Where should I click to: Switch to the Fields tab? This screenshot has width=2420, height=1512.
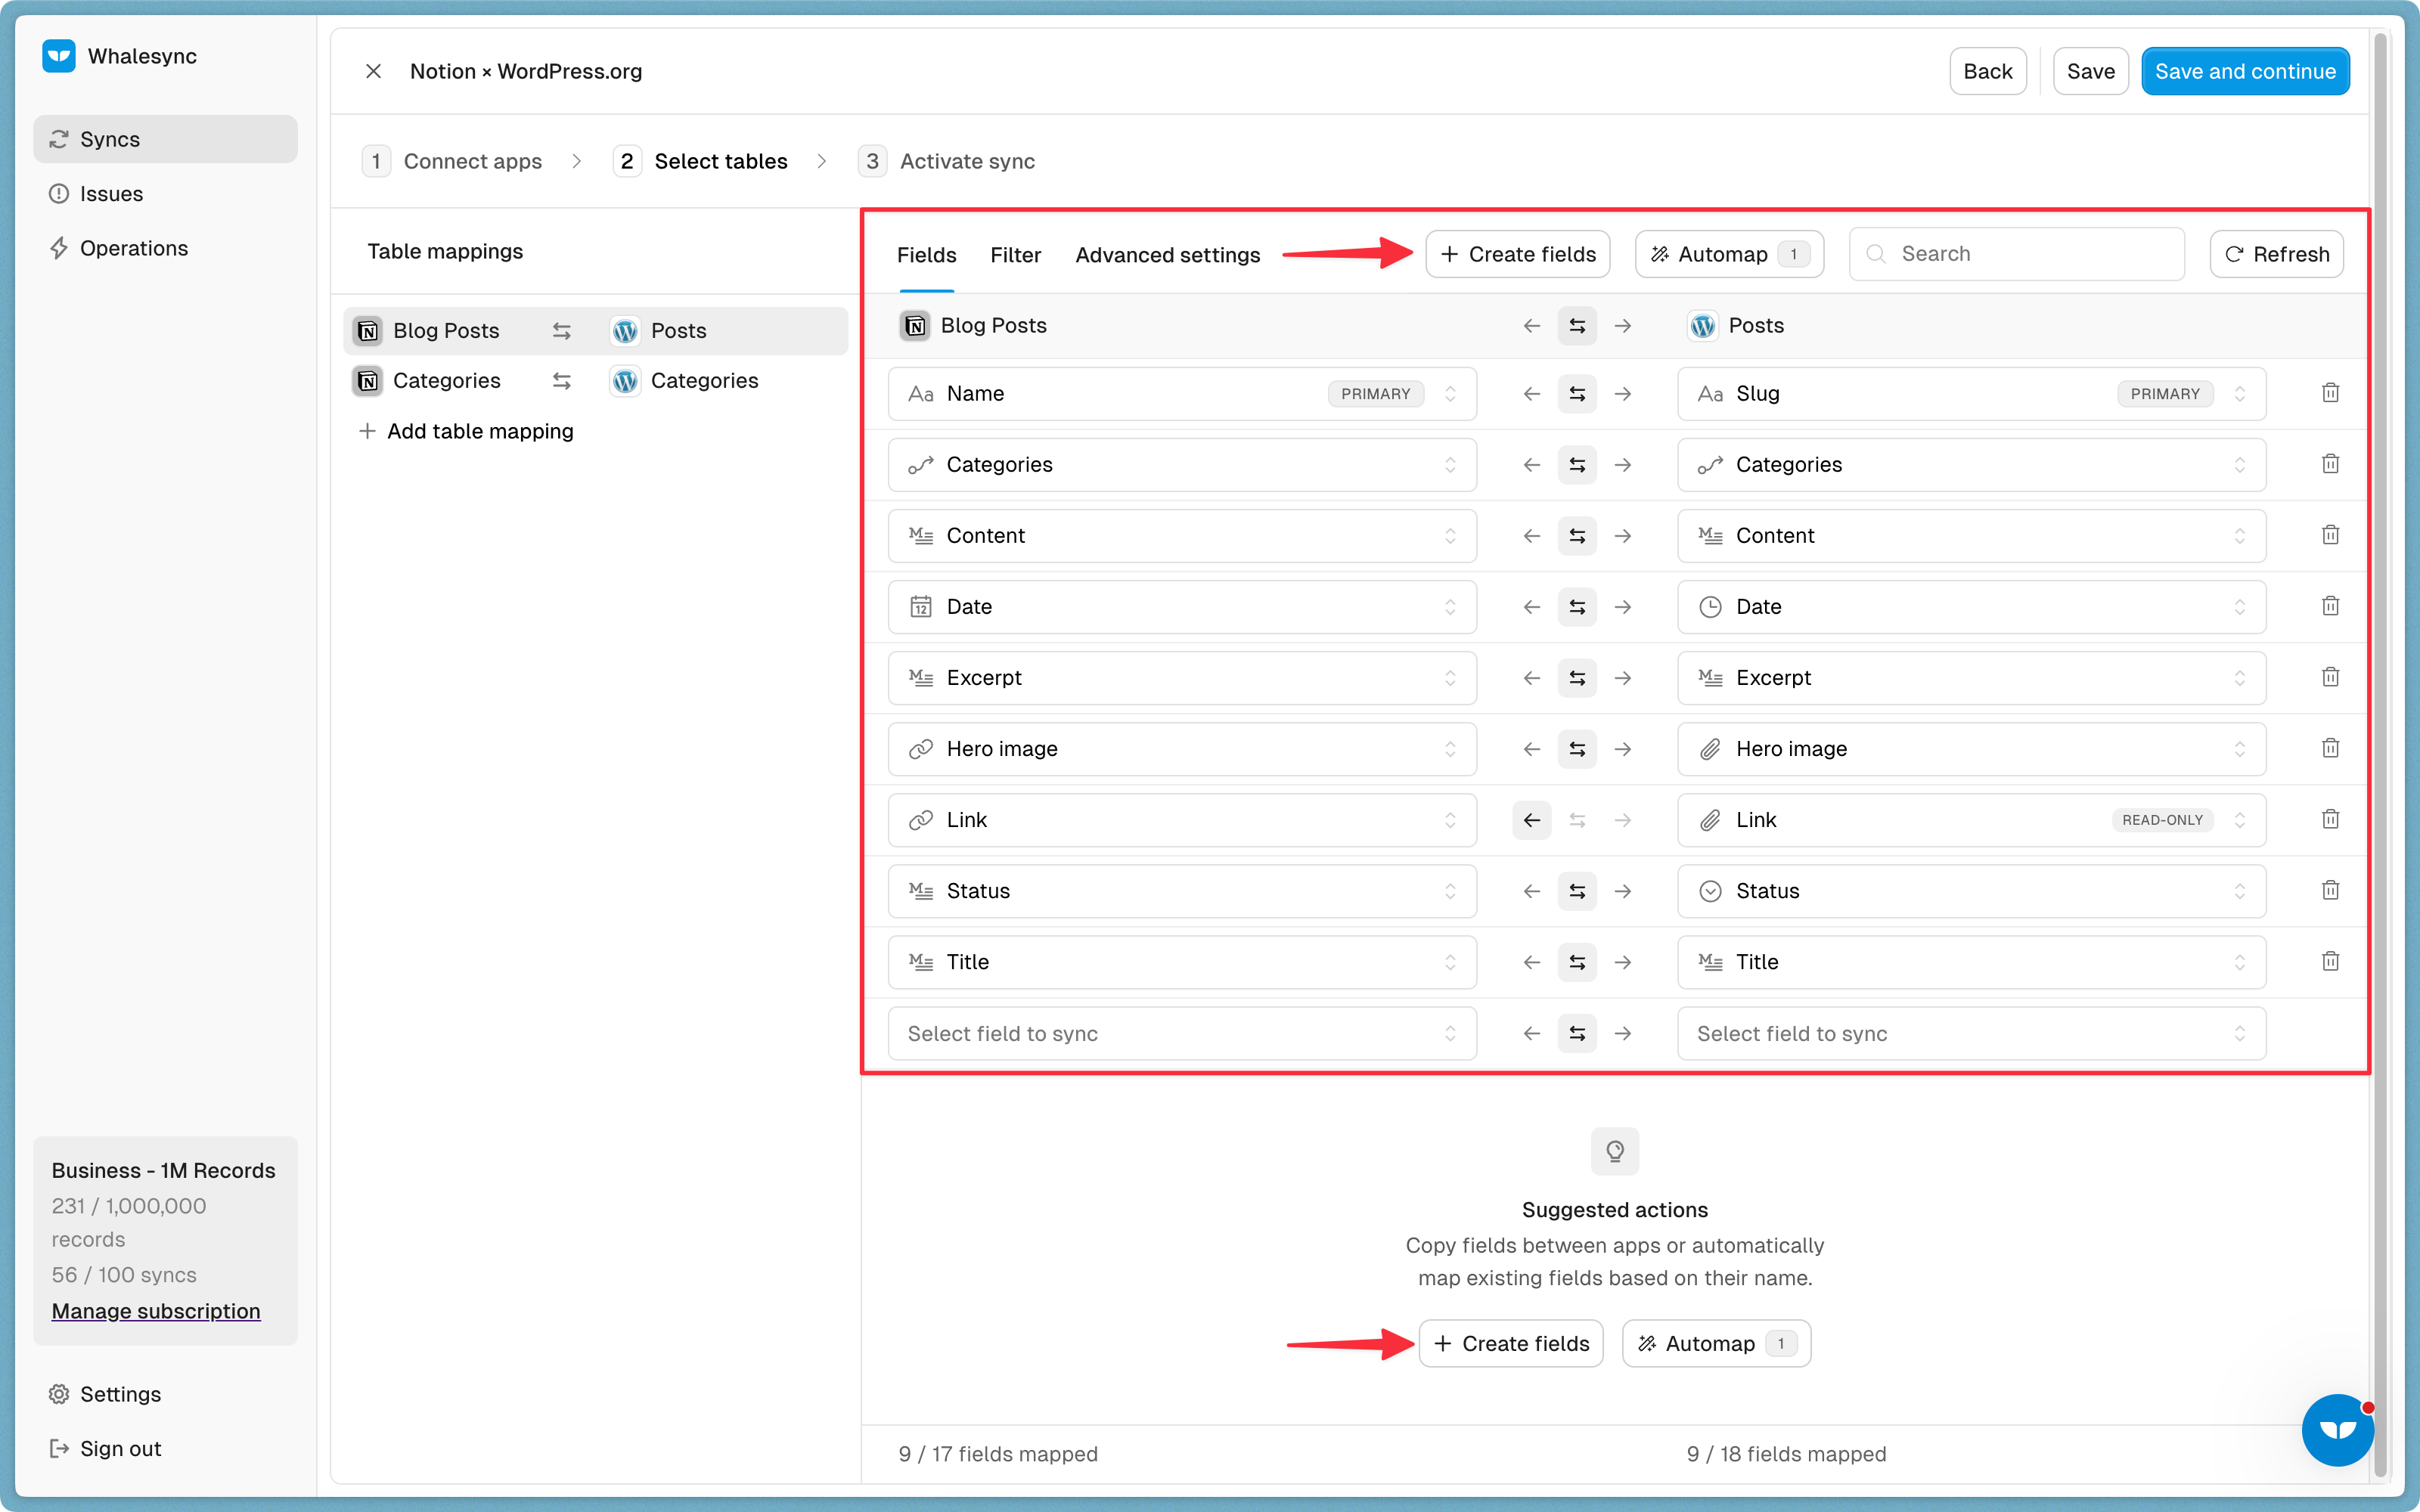[x=926, y=255]
